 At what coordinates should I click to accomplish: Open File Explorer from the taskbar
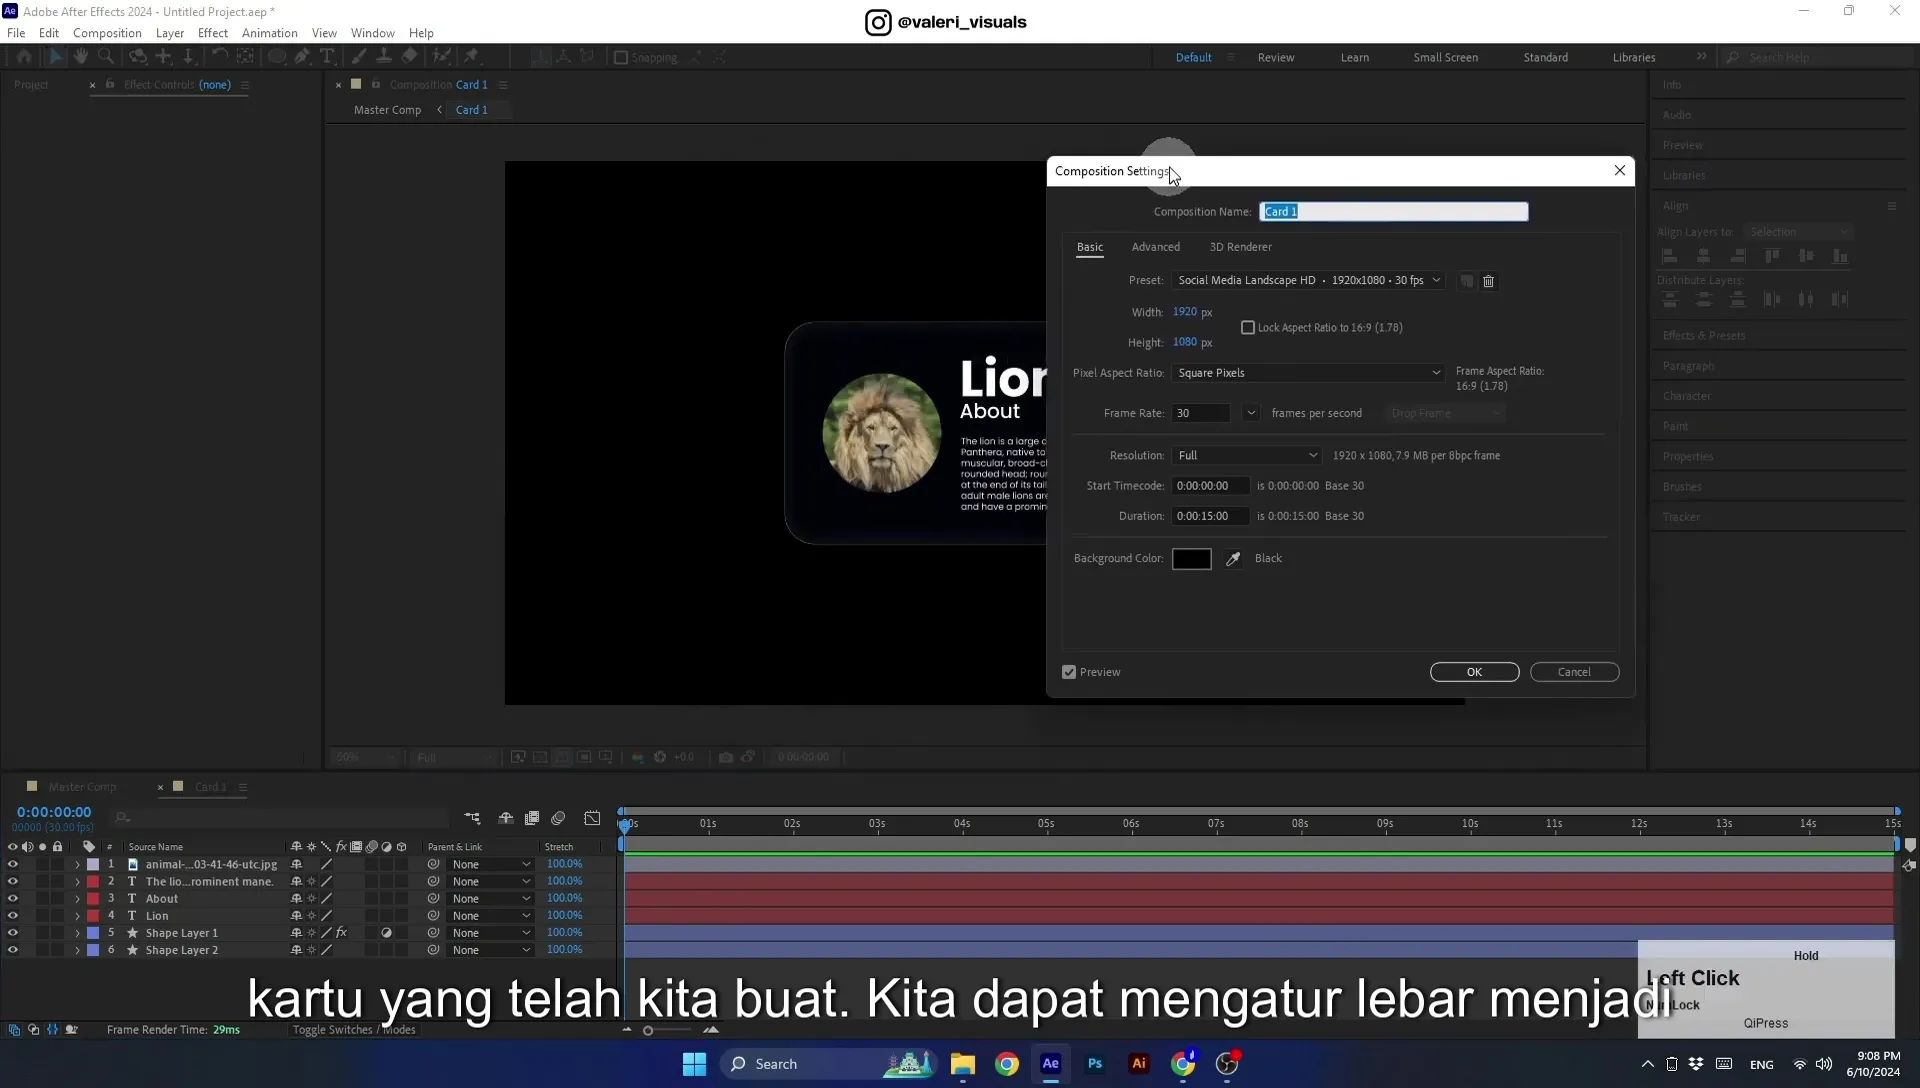[963, 1064]
